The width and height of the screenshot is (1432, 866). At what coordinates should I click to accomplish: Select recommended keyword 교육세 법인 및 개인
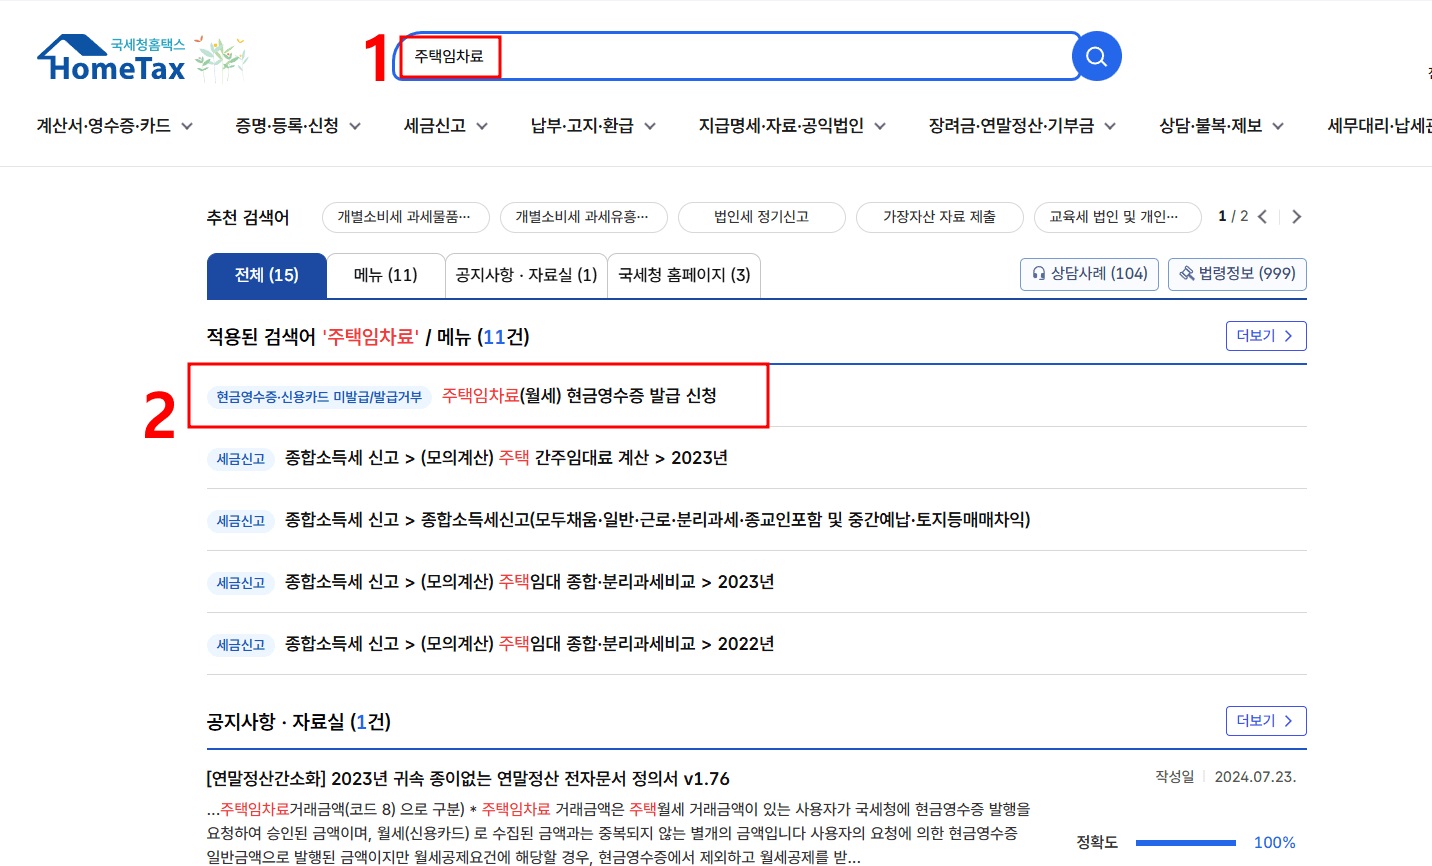coord(1118,217)
